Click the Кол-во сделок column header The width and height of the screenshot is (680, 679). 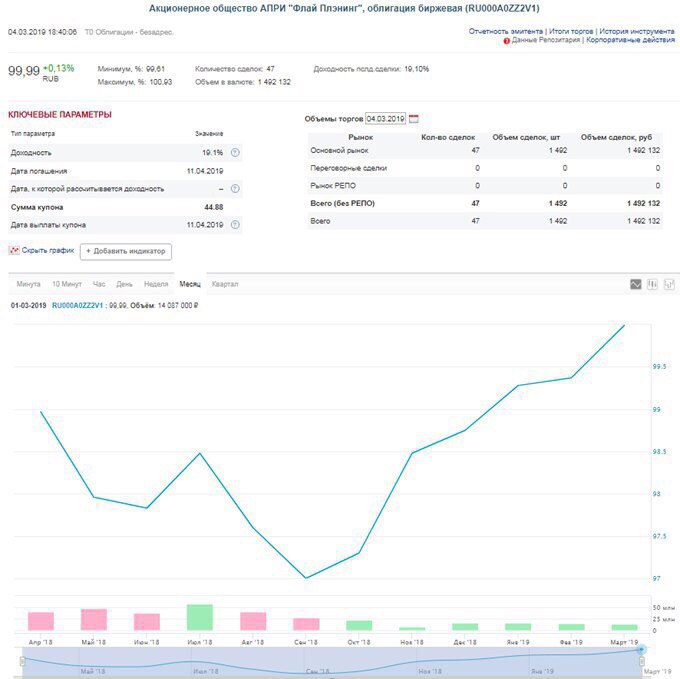point(448,137)
